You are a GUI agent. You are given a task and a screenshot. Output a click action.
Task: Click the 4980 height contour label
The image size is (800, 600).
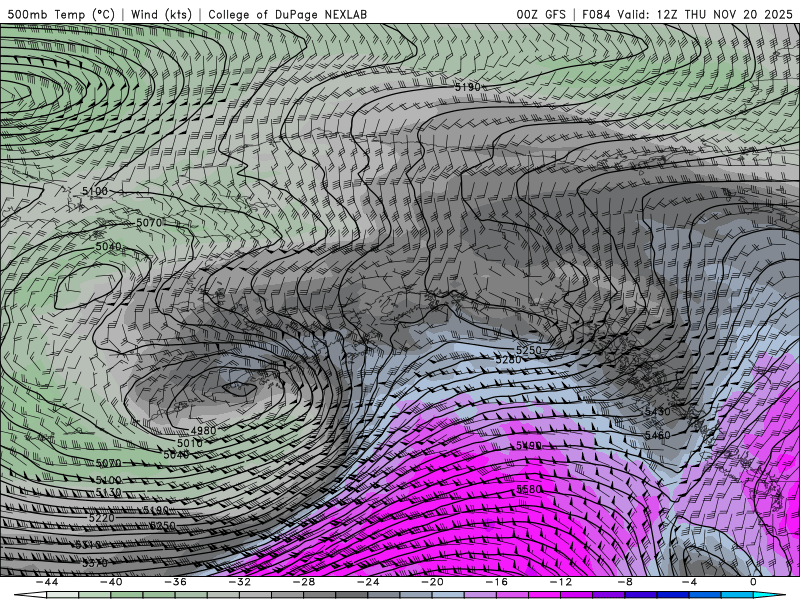(203, 431)
